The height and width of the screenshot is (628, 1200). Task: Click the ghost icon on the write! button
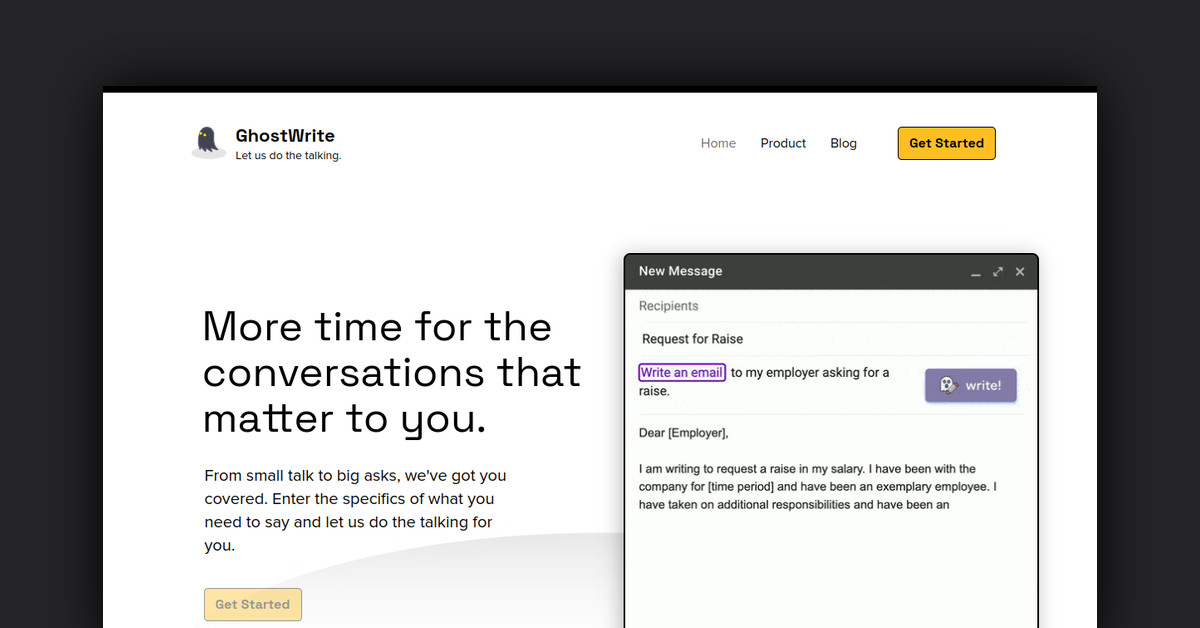tap(949, 386)
